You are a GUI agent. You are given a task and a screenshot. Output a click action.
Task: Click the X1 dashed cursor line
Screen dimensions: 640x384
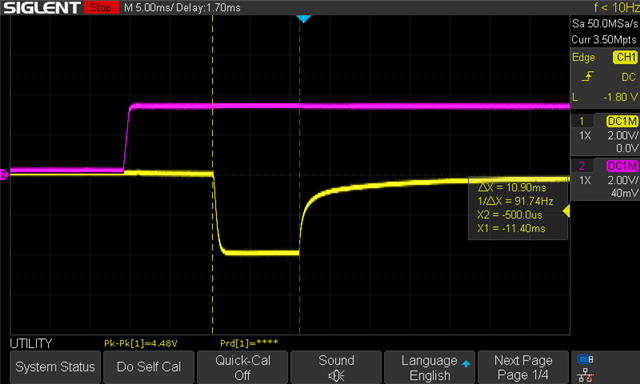tap(212, 175)
